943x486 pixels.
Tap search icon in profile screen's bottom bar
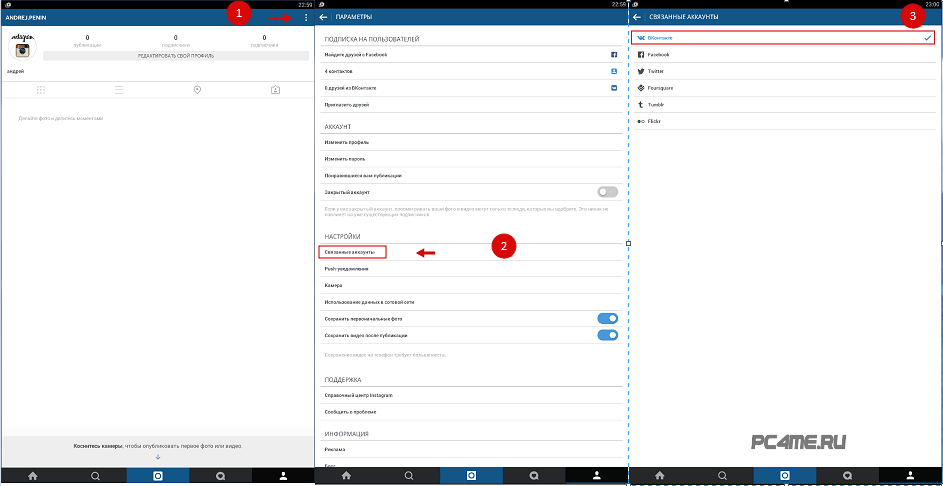95,476
